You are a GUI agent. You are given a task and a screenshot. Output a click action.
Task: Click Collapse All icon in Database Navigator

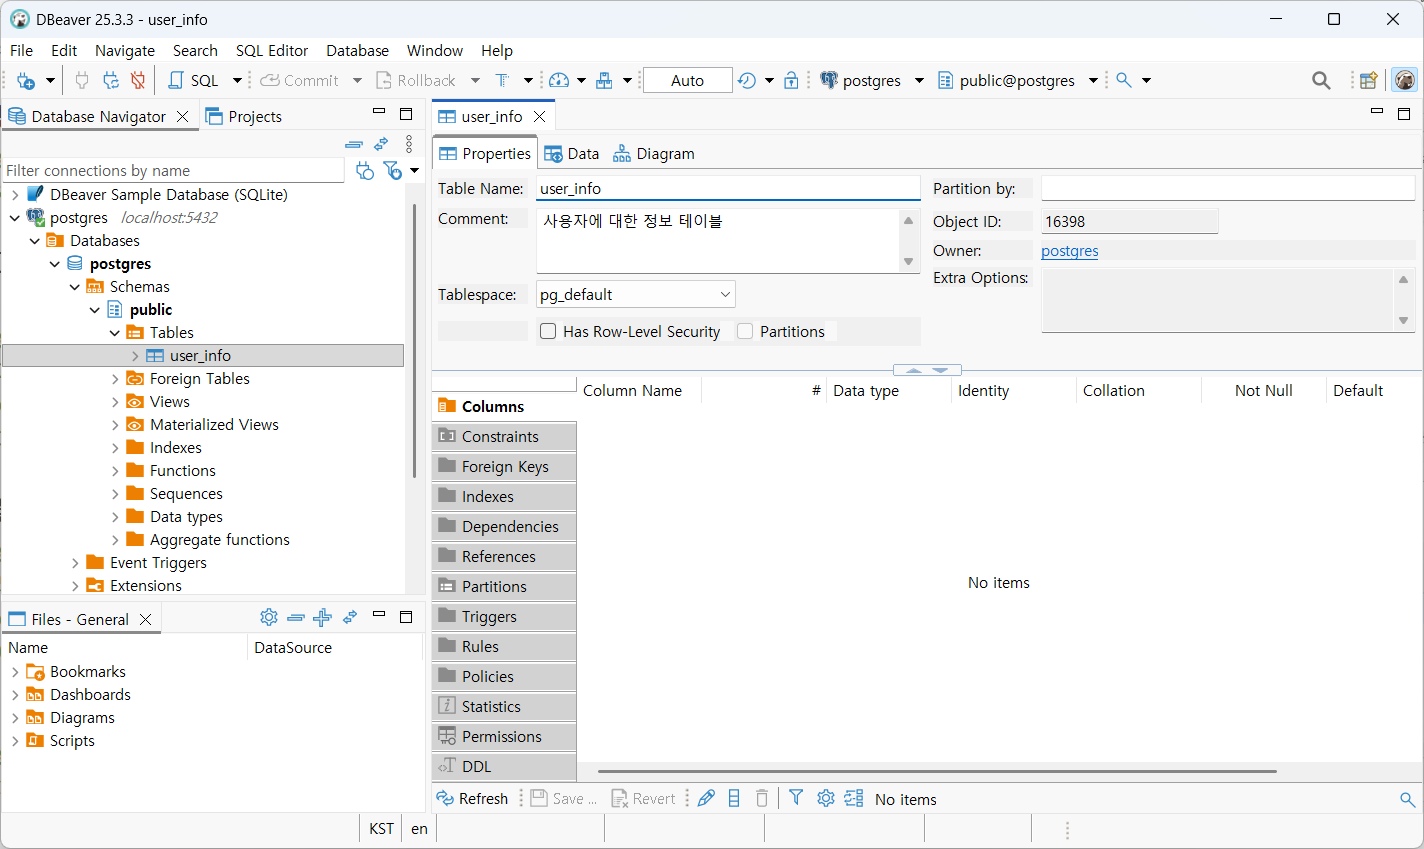[x=354, y=144]
